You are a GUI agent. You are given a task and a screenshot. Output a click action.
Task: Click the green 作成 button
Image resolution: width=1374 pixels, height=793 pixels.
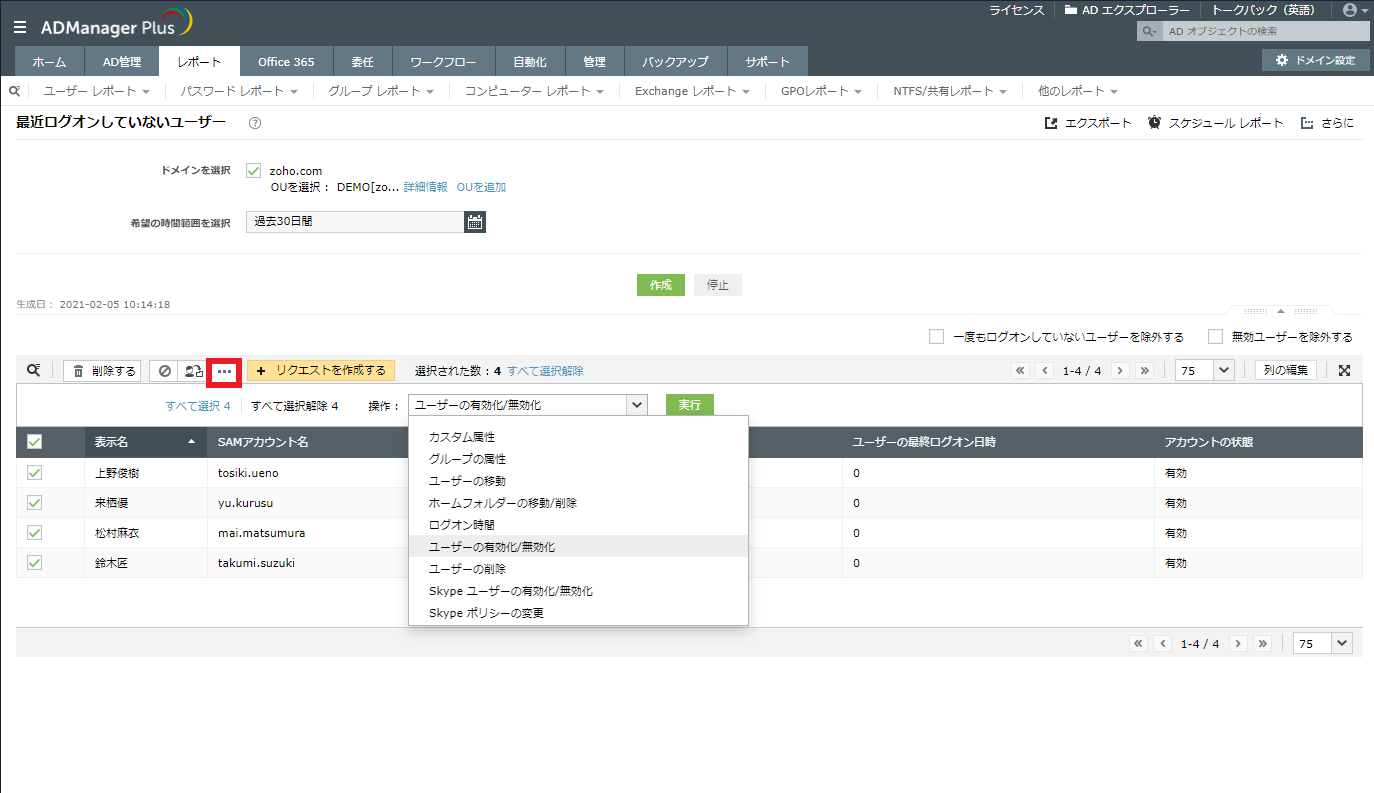point(661,285)
